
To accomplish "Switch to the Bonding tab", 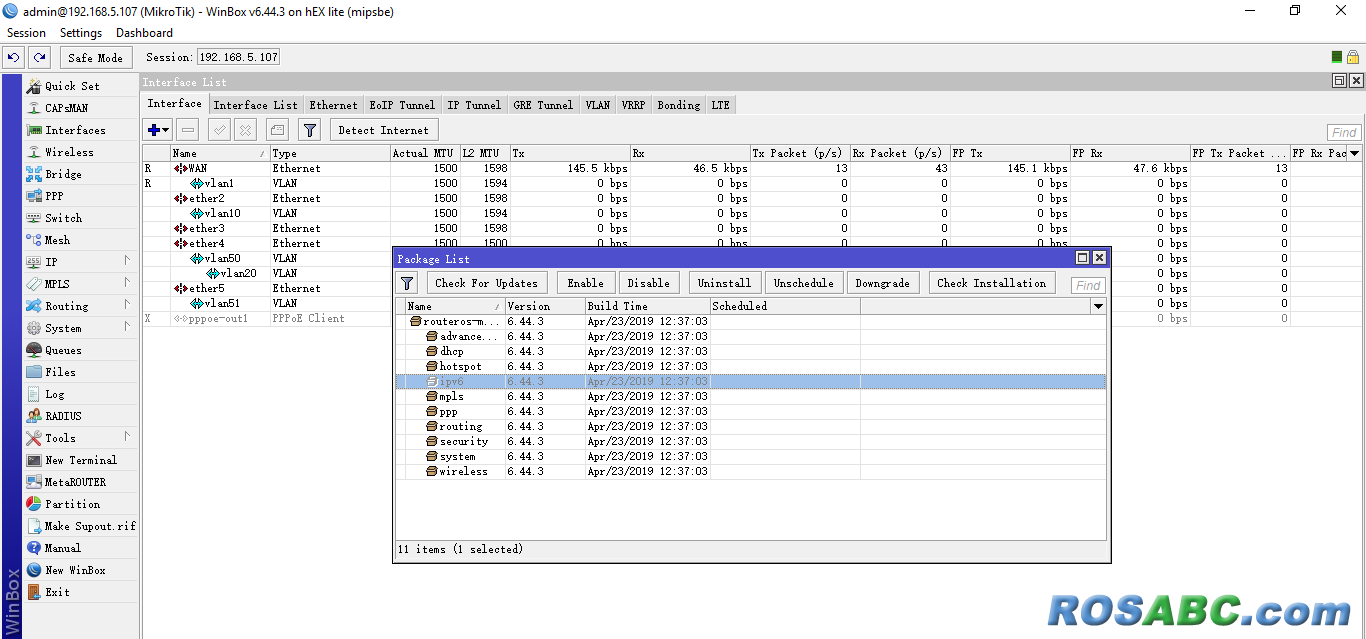I will tap(679, 105).
